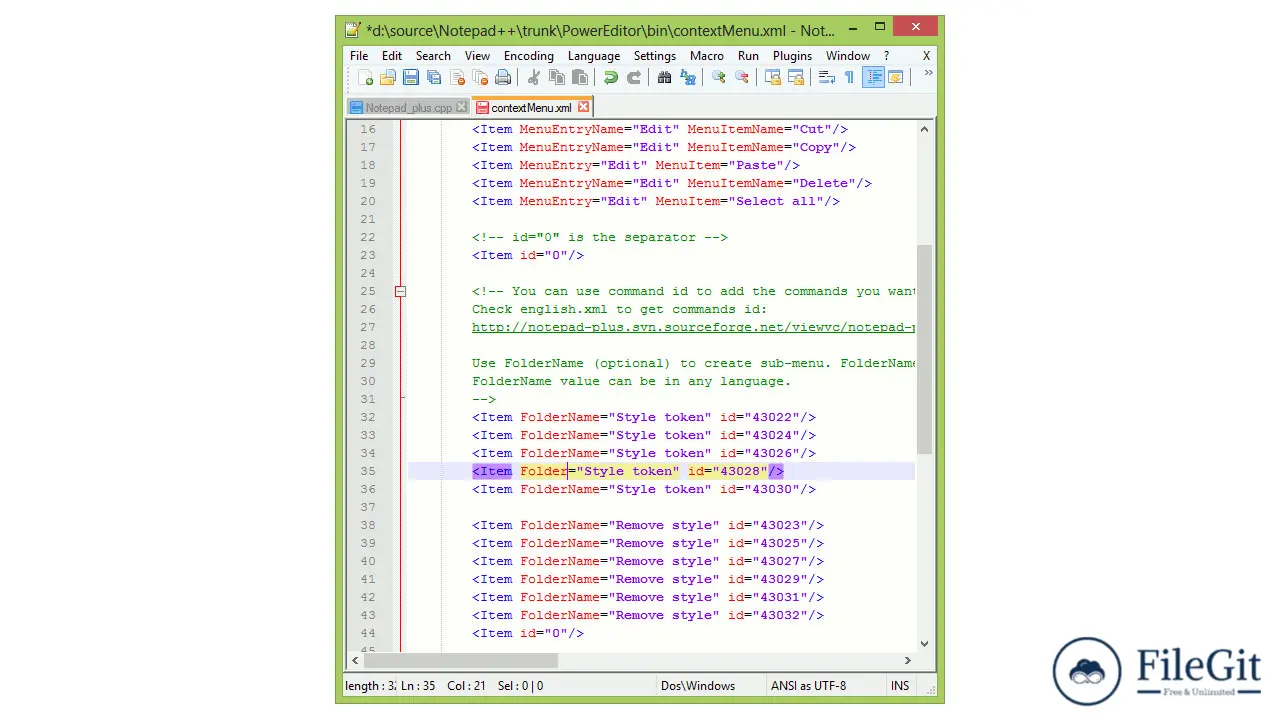Click the Open file folder icon
The width and height of the screenshot is (1280, 720).
388,77
